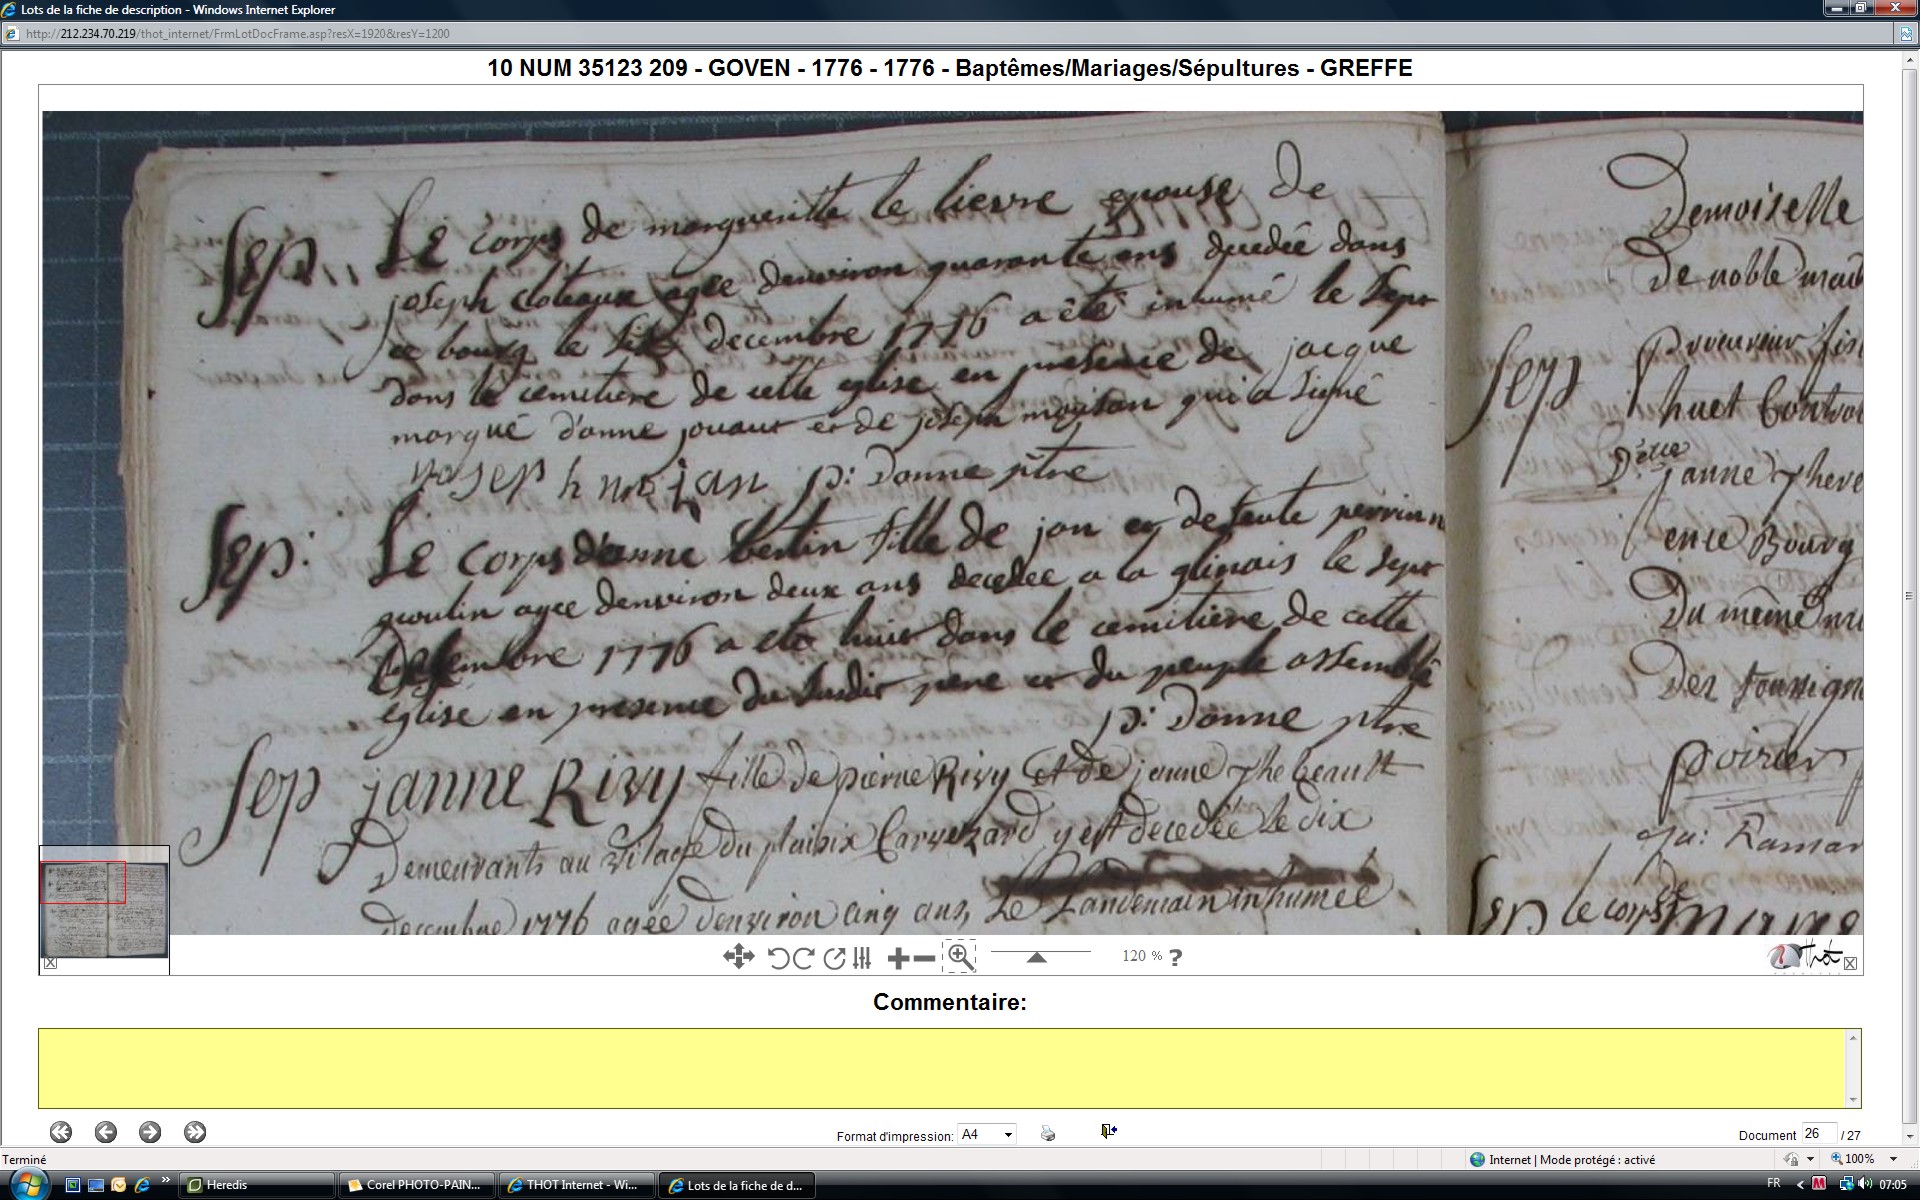Rotate the document image clockwise
Screen dimensions: 1920x1200
[803, 958]
